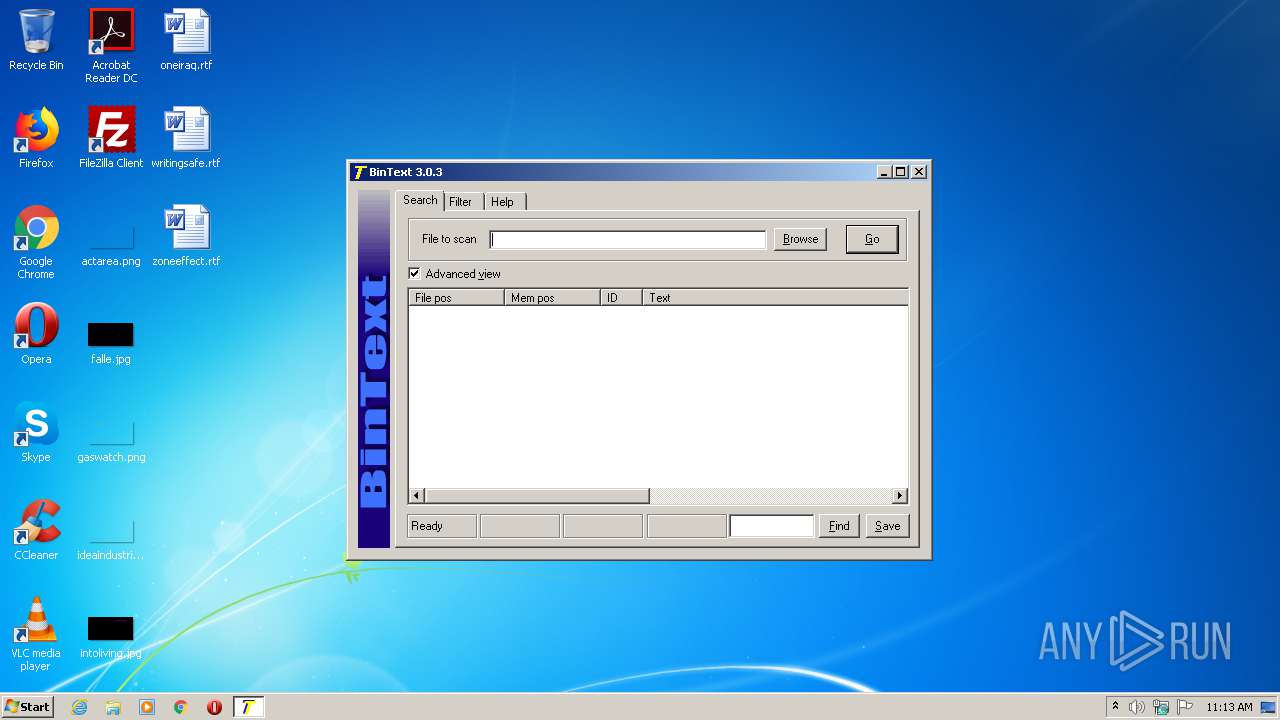Launch Firefox from the desktop
Viewport: 1280px width, 720px height.
(x=36, y=138)
